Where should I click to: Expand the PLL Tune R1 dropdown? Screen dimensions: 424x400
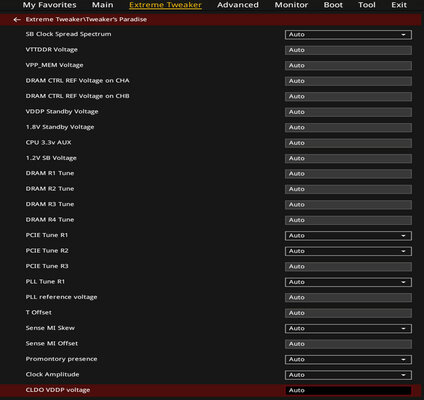348,282
